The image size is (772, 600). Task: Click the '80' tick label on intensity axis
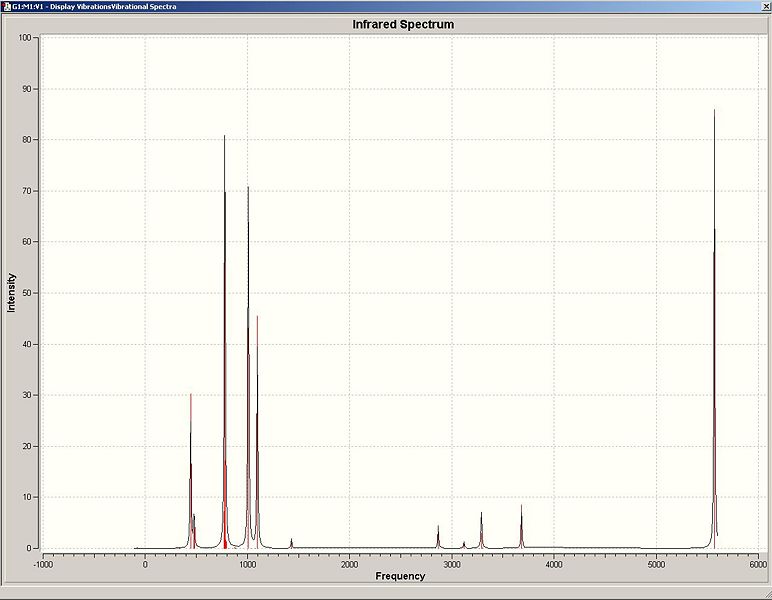coord(27,140)
